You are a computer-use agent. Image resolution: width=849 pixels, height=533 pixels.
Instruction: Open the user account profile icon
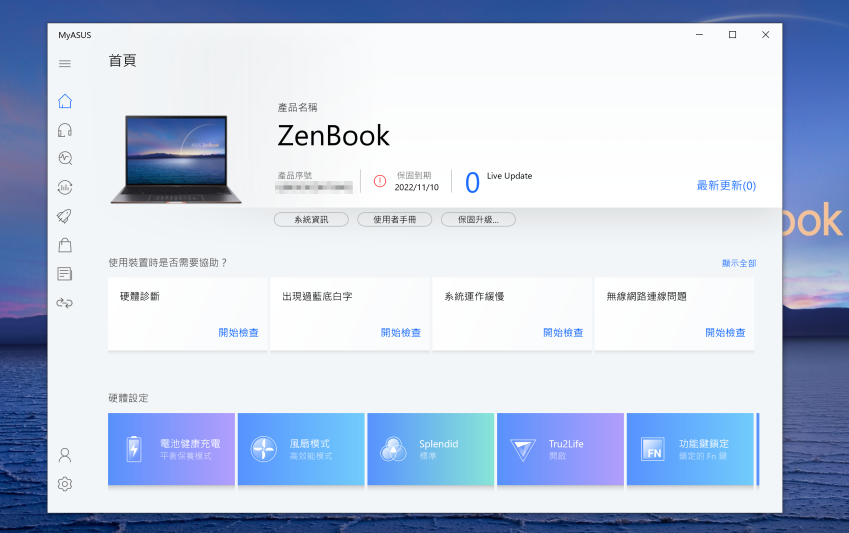tap(65, 455)
